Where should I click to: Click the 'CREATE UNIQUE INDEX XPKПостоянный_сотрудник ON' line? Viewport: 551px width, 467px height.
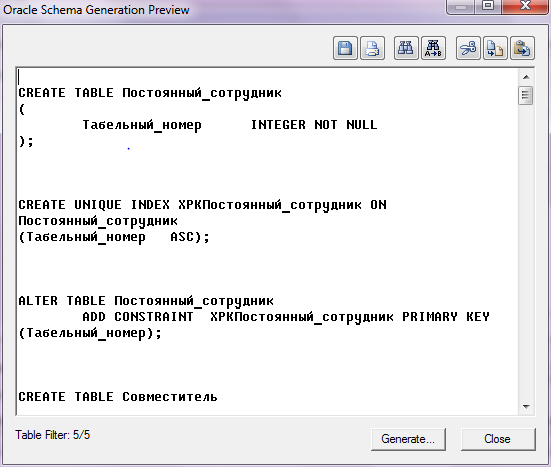point(202,205)
